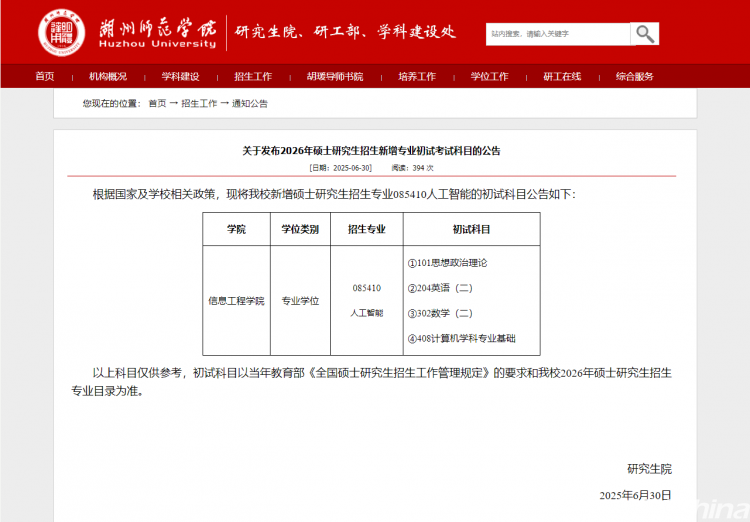This screenshot has height=522, width=750.
Task: Open the 培养工作 navigation menu item
Action: tap(417, 77)
